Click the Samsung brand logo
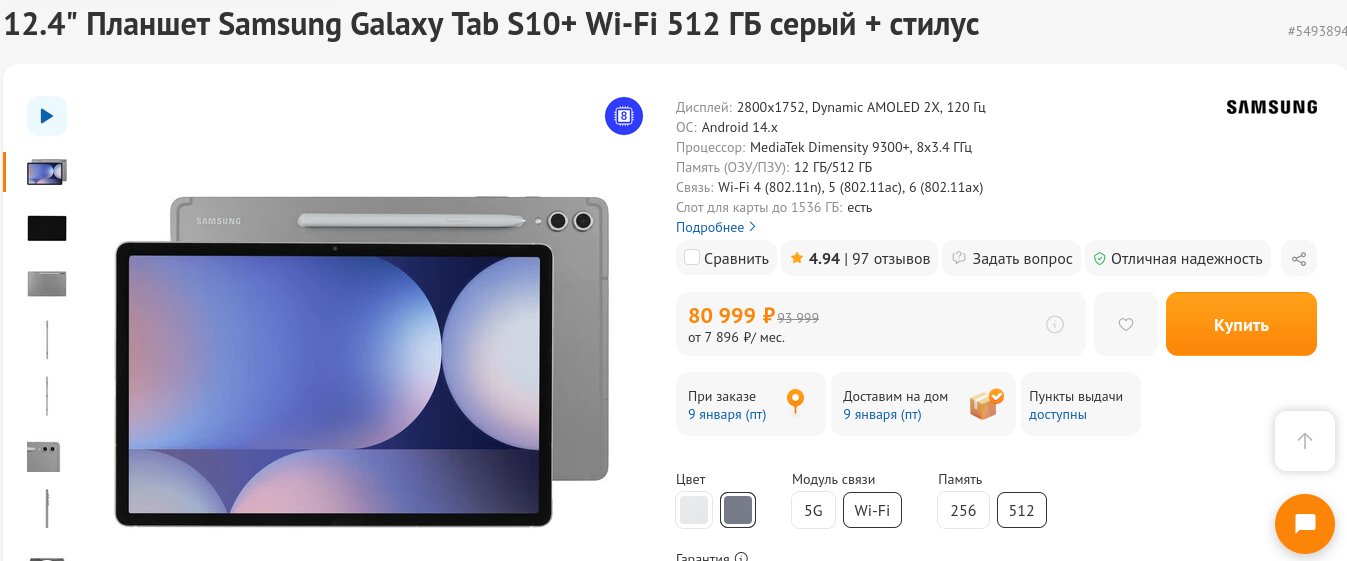This screenshot has width=1347, height=561. [1271, 107]
